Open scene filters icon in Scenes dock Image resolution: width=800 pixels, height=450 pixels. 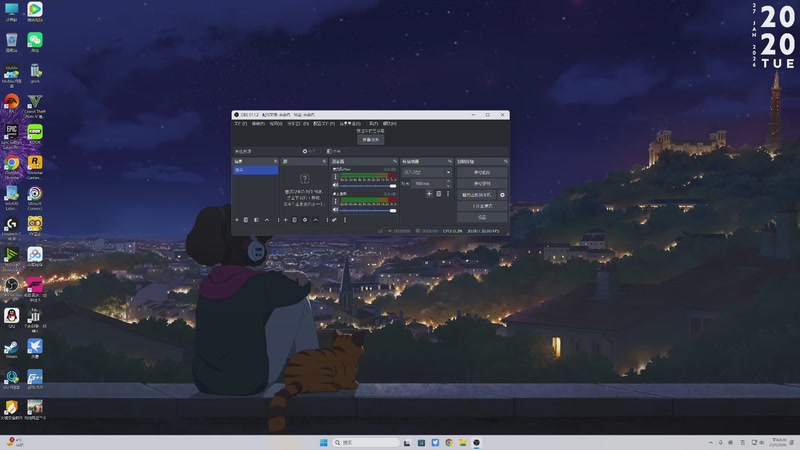(256, 220)
